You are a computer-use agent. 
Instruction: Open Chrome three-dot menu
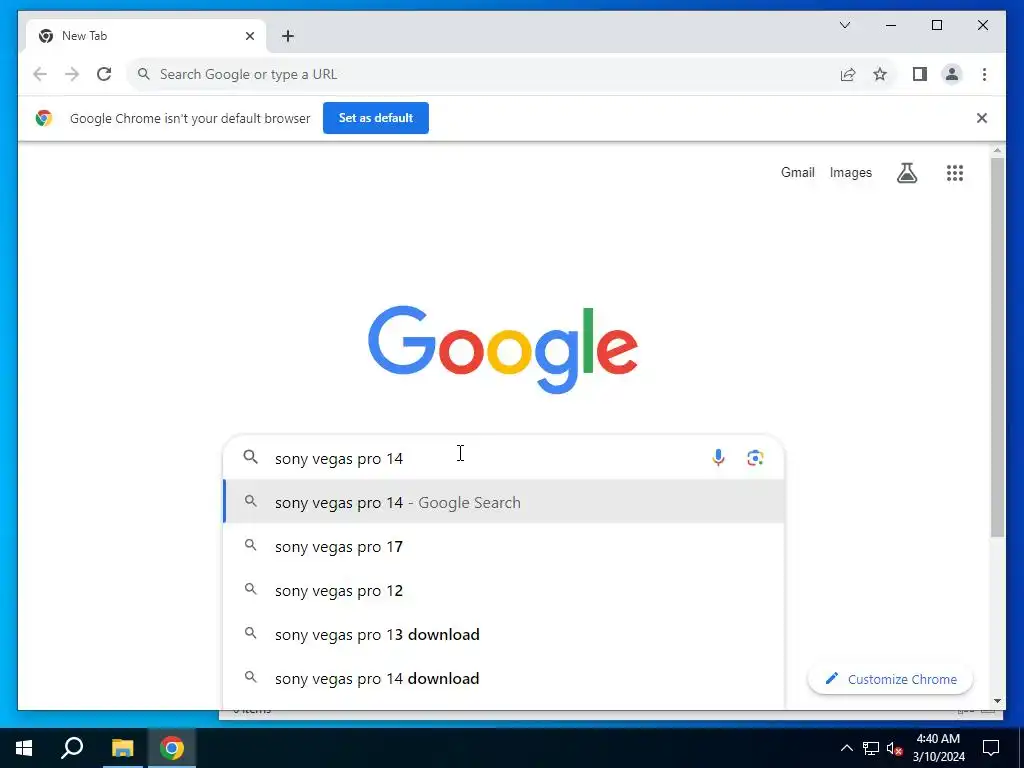coord(984,74)
